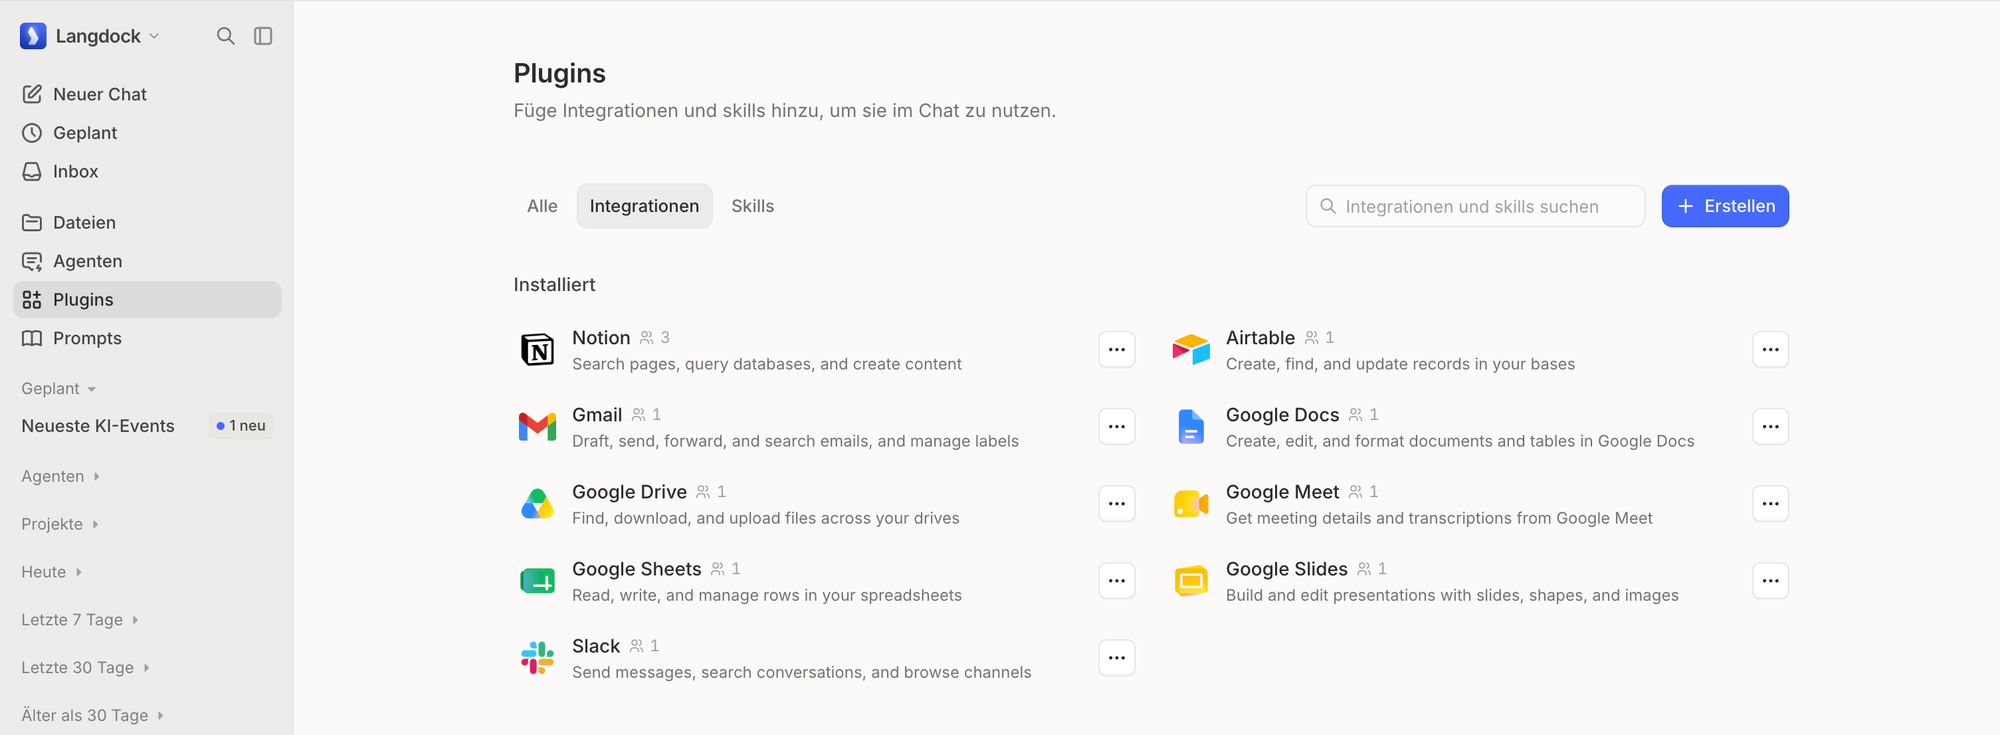This screenshot has height=735, width=2000.
Task: Open more options for Google Docs
Action: pos(1771,427)
